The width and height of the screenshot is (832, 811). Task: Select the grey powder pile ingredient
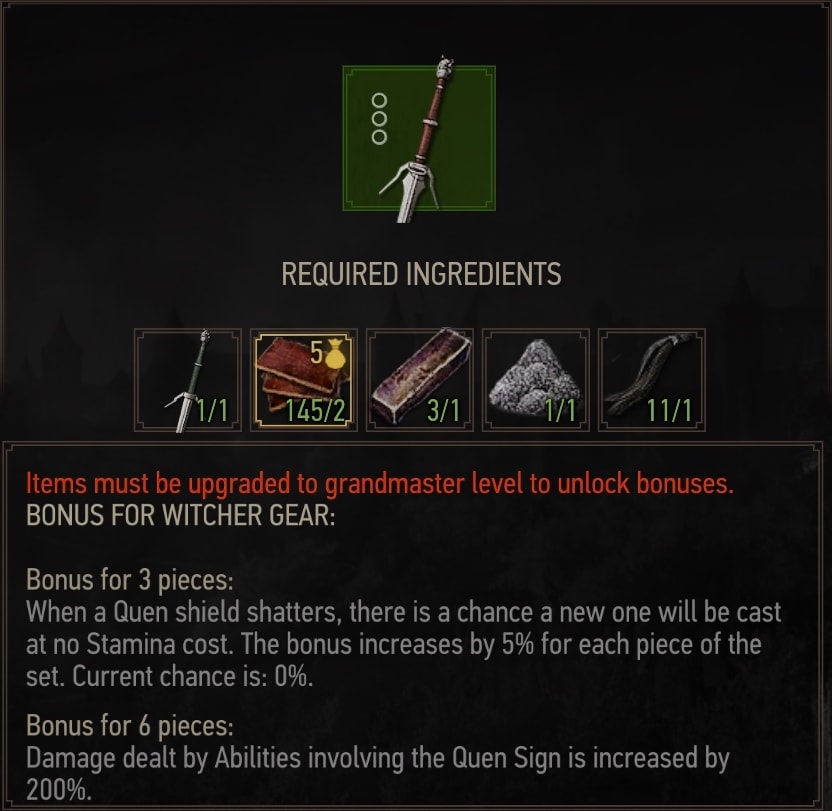coord(535,379)
